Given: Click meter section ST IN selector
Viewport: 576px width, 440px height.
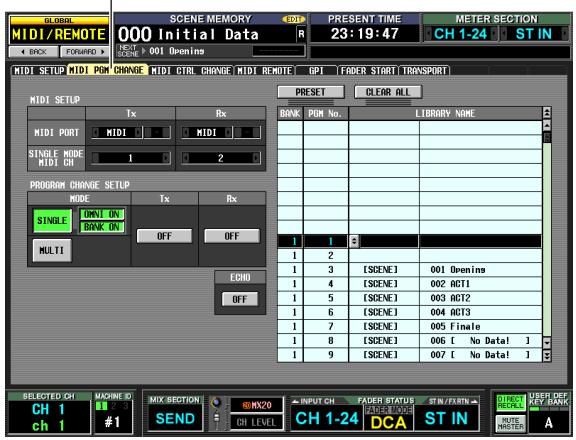Looking at the screenshot, I should coord(534,34).
